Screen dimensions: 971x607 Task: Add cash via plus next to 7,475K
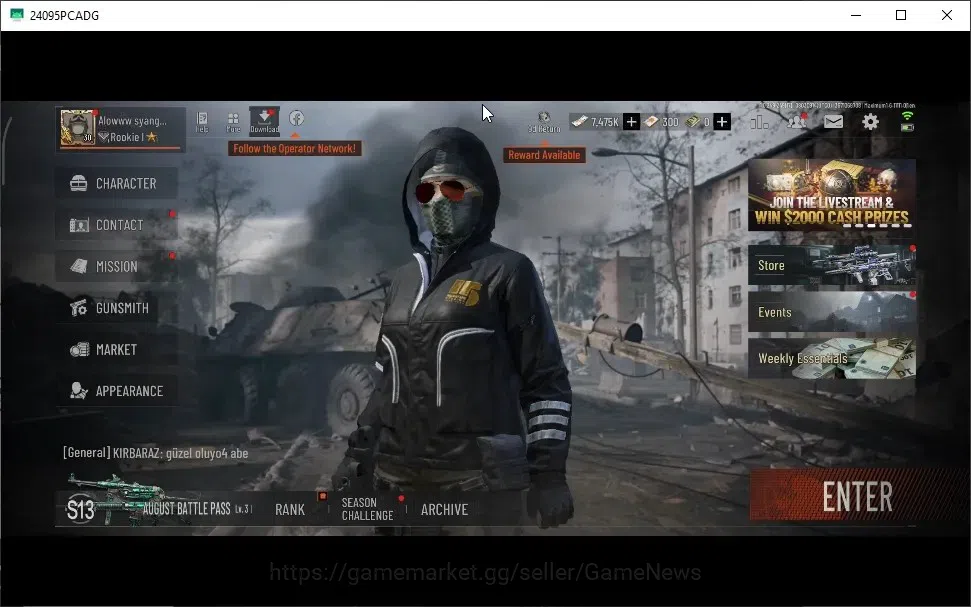click(x=631, y=121)
